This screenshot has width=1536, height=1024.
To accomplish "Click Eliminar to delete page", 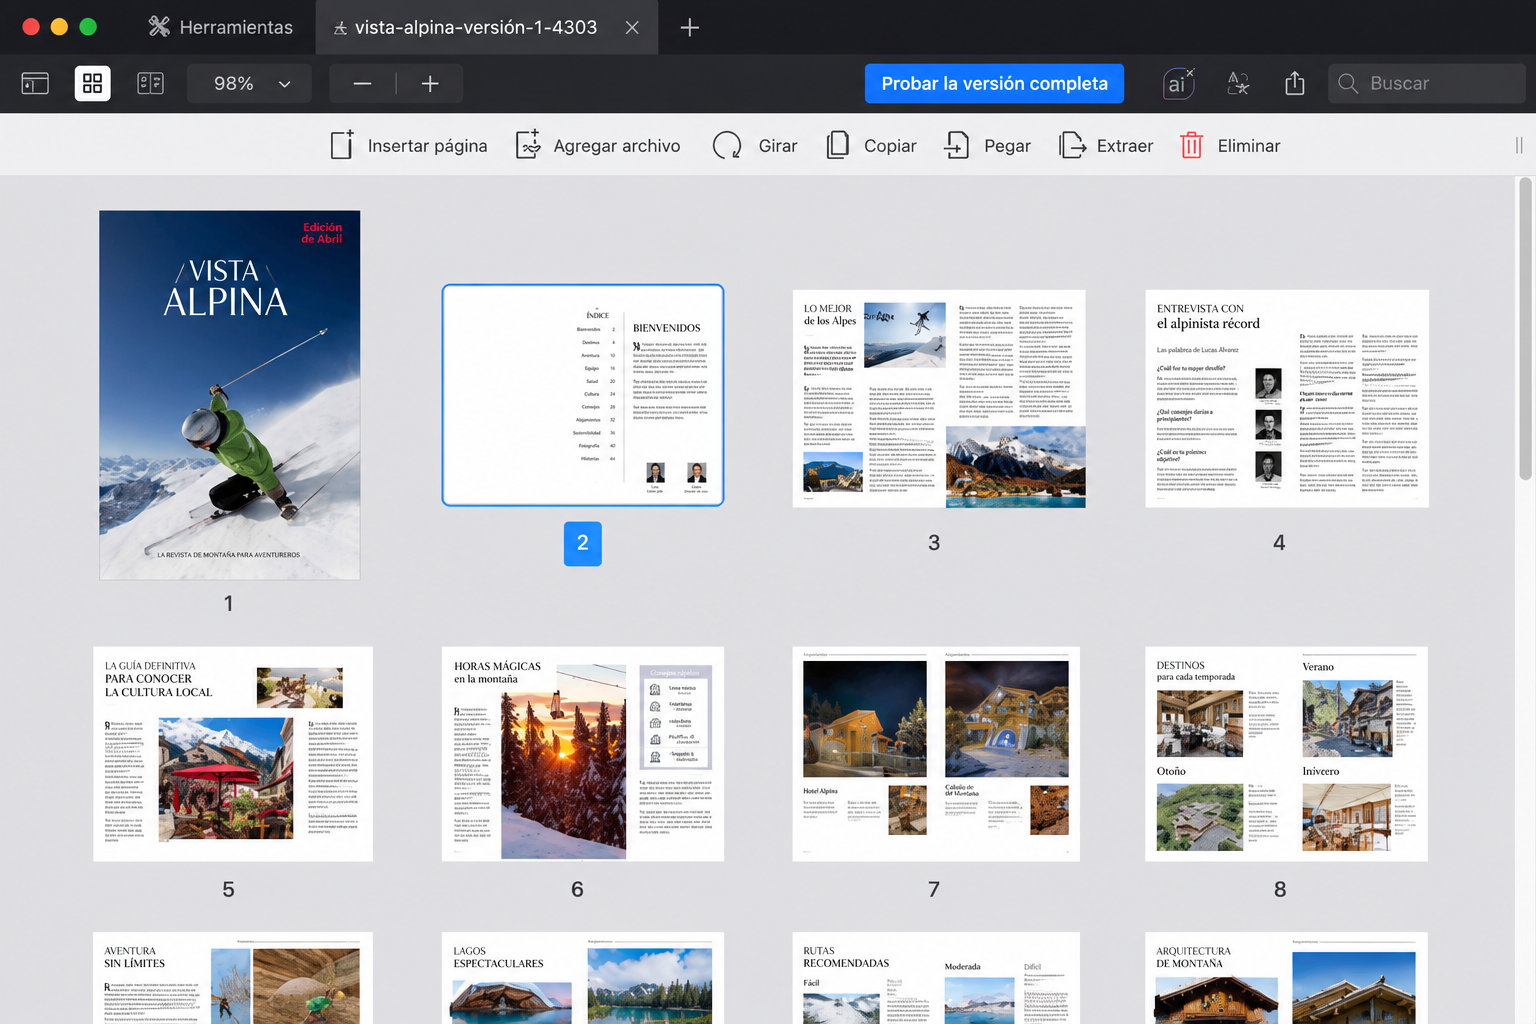I will tap(1230, 146).
